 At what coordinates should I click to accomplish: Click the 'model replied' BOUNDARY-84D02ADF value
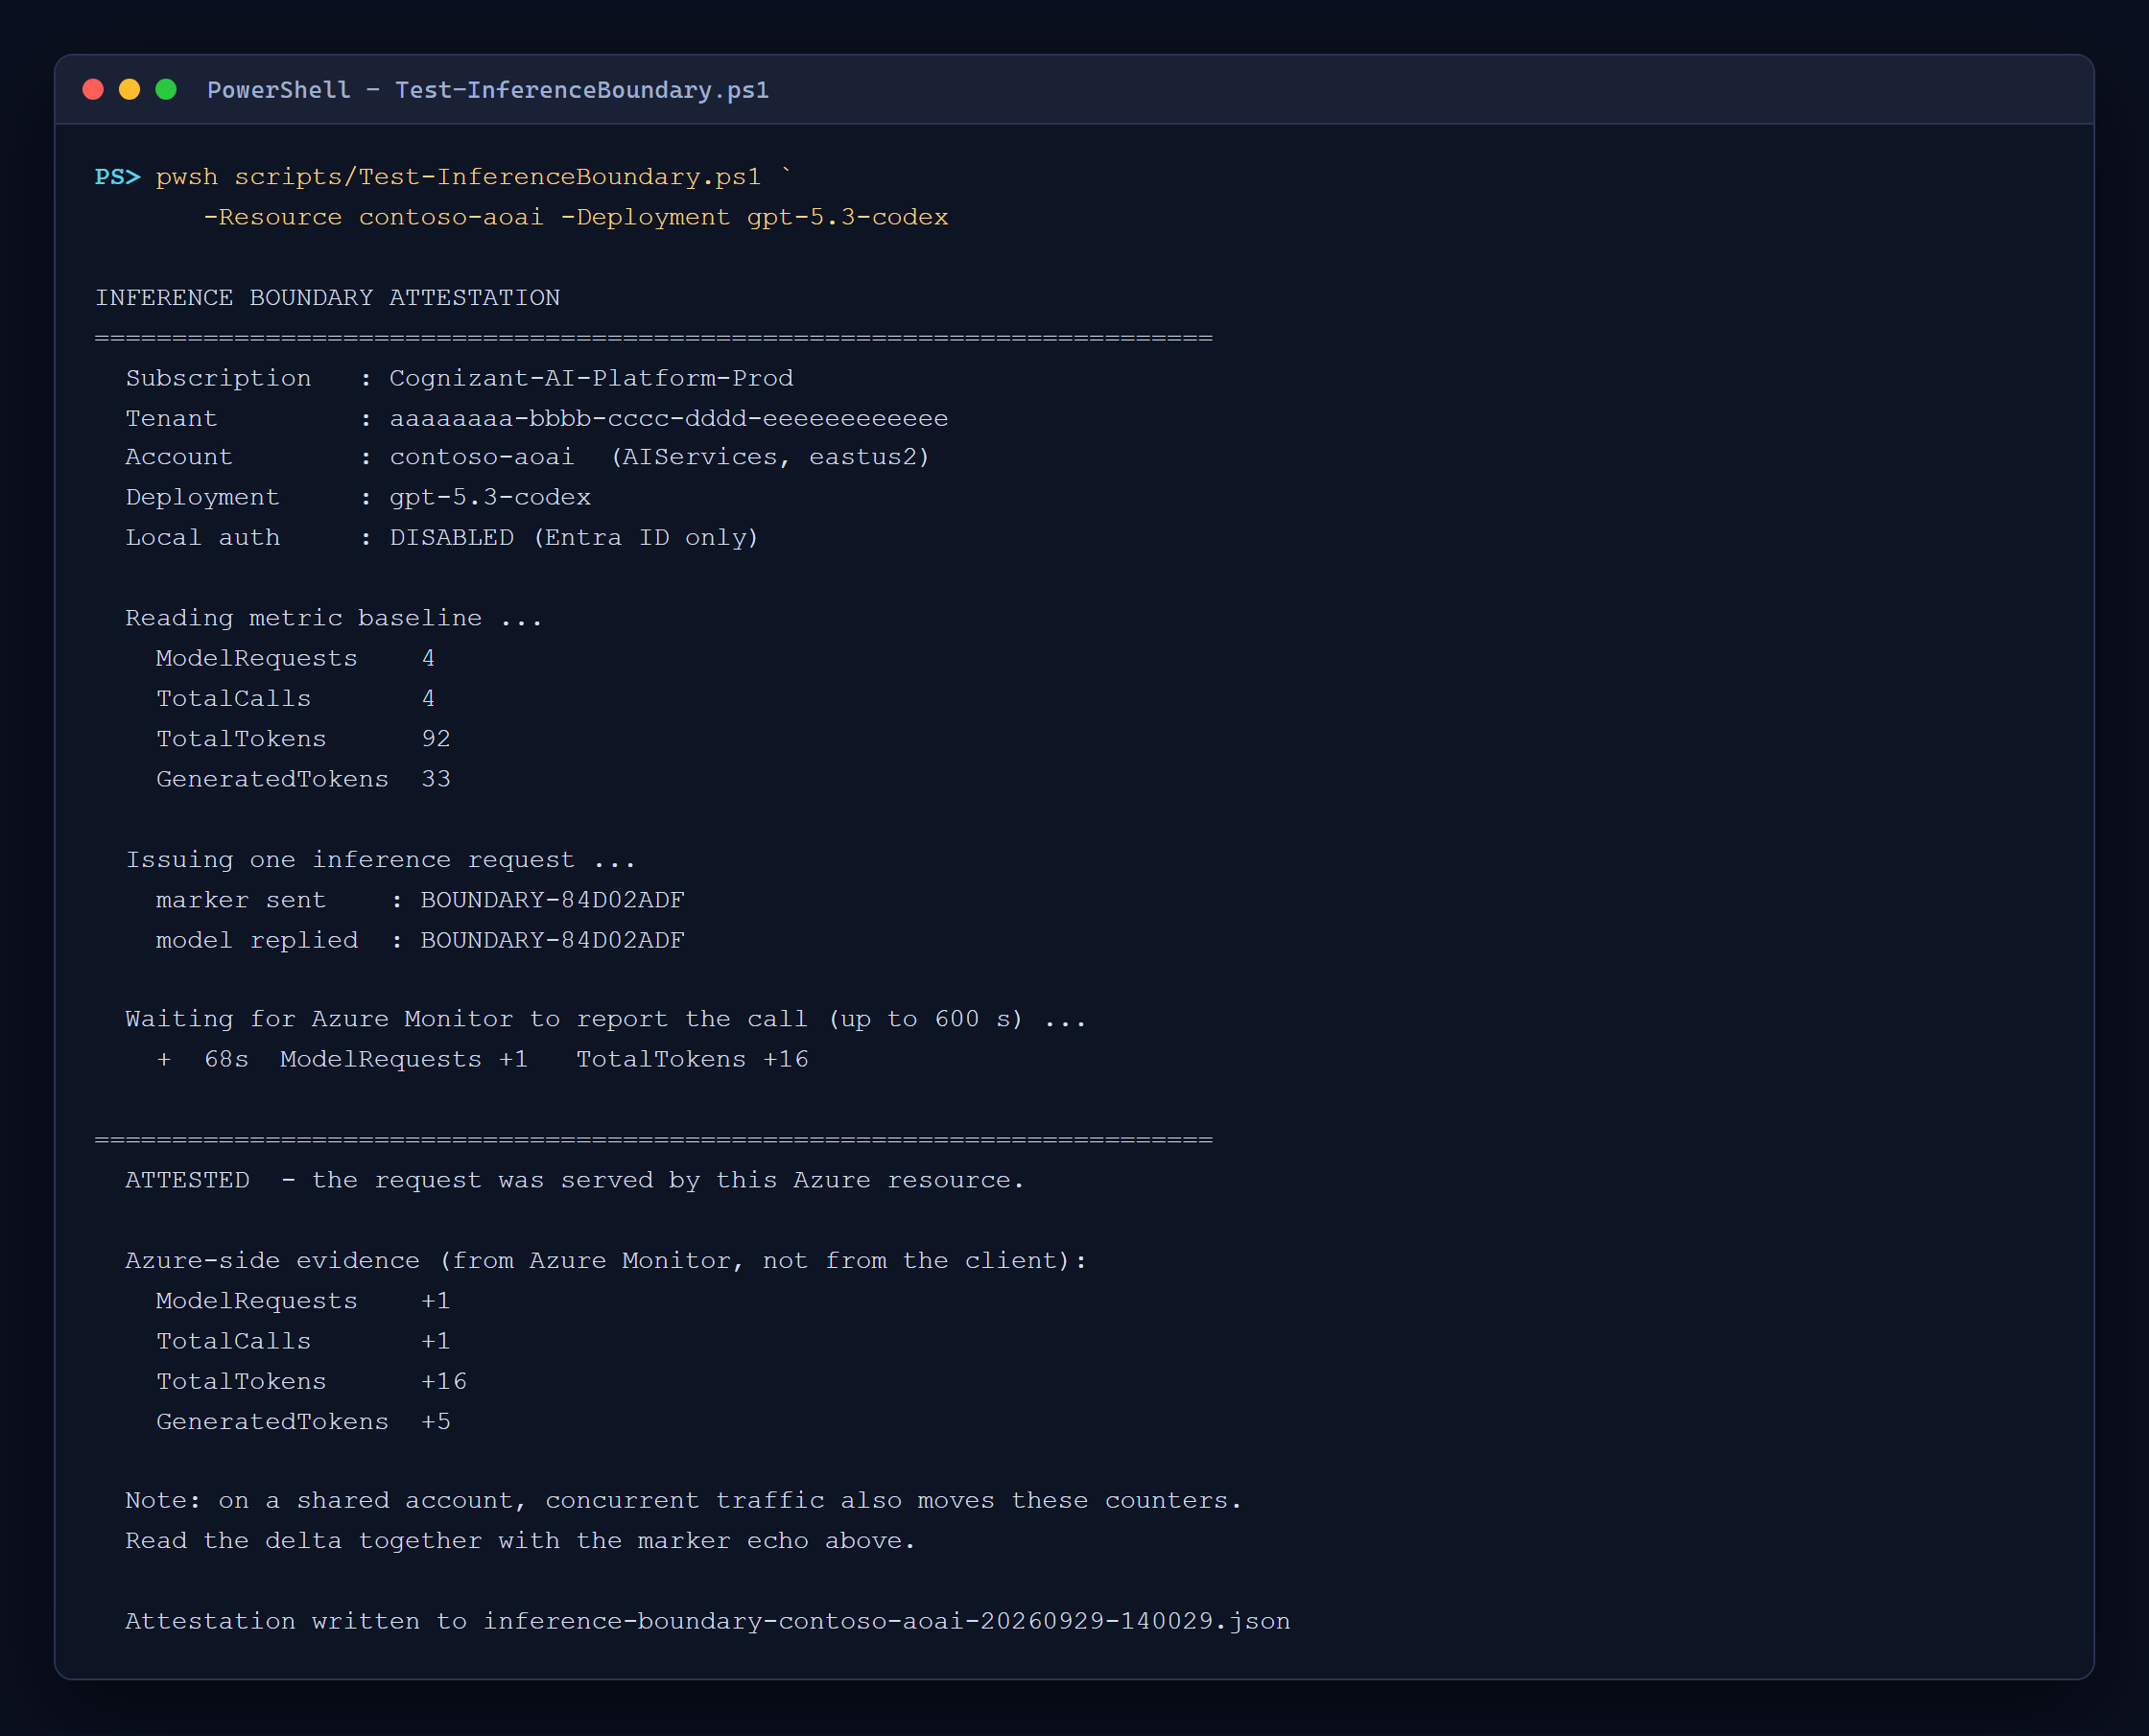click(x=553, y=940)
